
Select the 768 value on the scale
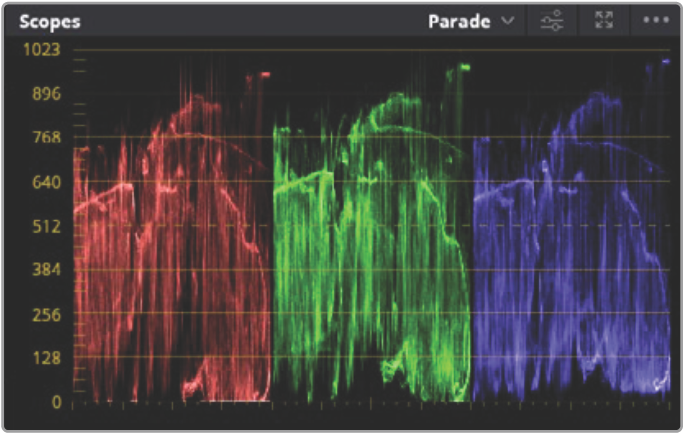[x=46, y=138]
